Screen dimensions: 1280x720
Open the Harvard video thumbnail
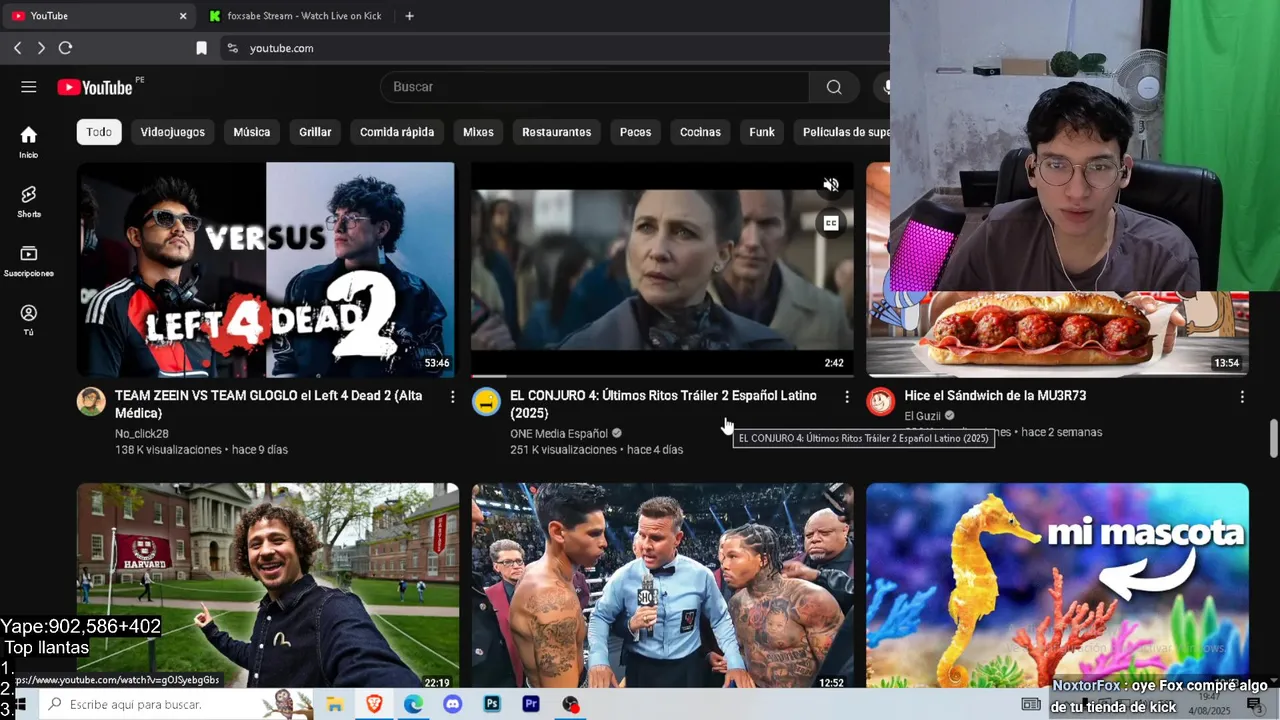(x=268, y=586)
